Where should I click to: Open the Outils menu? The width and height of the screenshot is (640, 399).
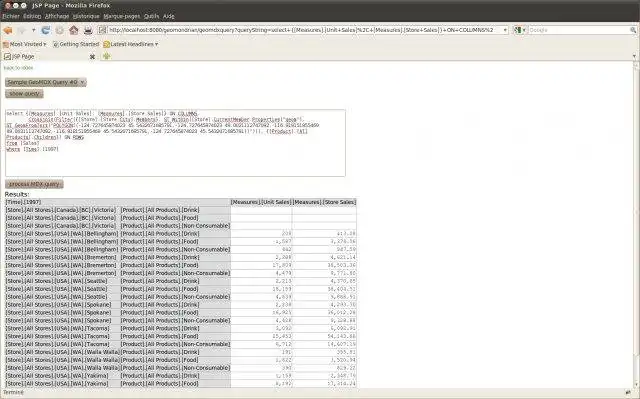[151, 16]
